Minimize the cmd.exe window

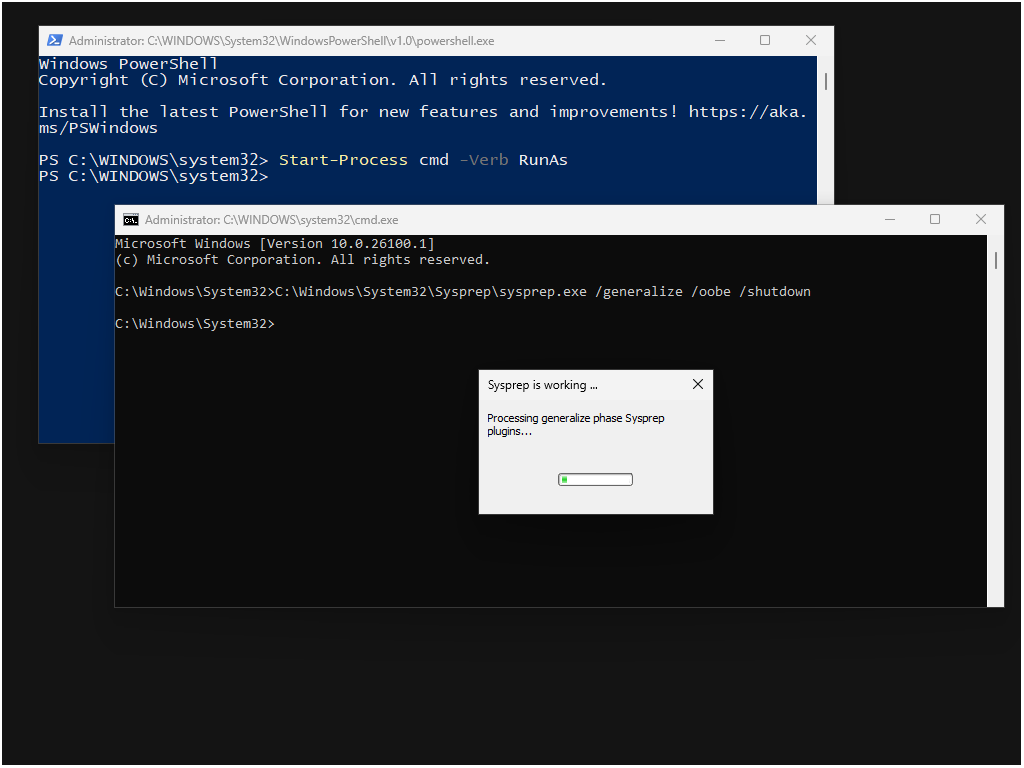[x=889, y=218]
